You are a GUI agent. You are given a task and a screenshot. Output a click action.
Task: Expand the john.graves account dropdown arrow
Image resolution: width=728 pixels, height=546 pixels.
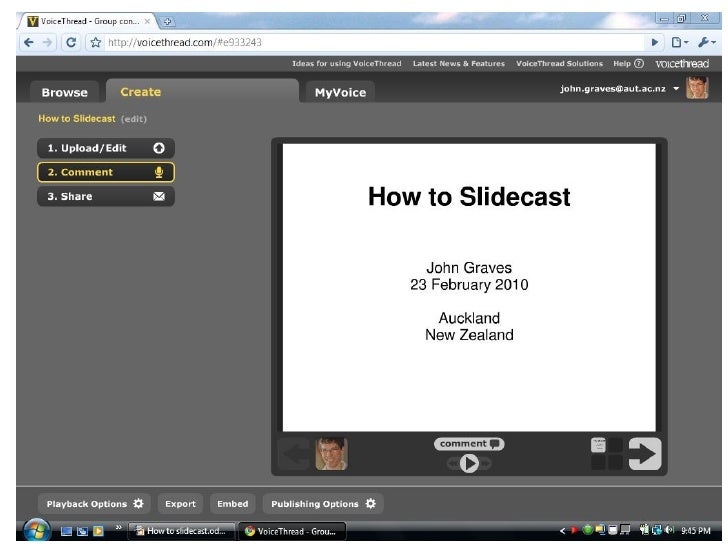tap(676, 89)
